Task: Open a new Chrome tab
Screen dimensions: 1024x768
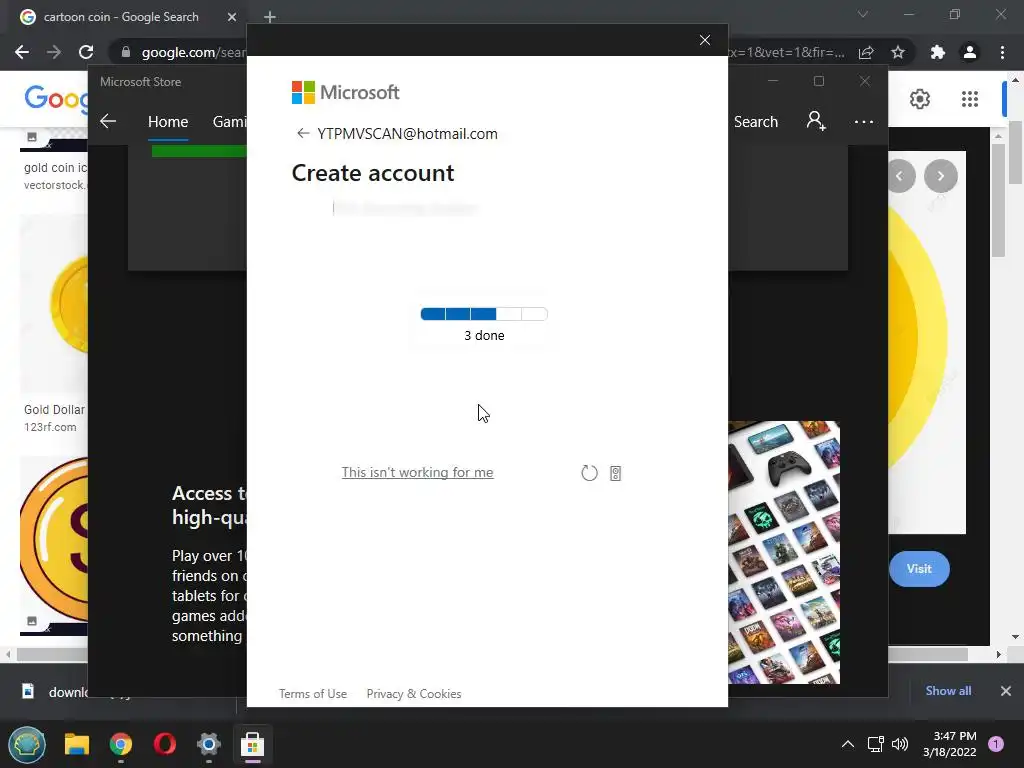Action: pyautogui.click(x=270, y=17)
